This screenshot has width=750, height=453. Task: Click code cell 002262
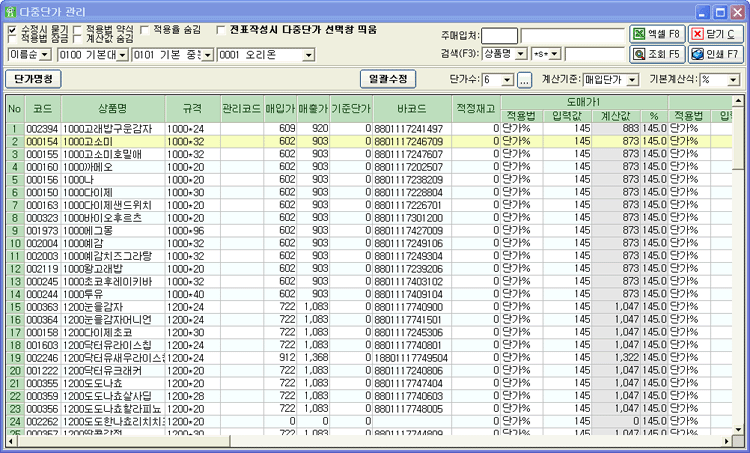click(x=43, y=422)
